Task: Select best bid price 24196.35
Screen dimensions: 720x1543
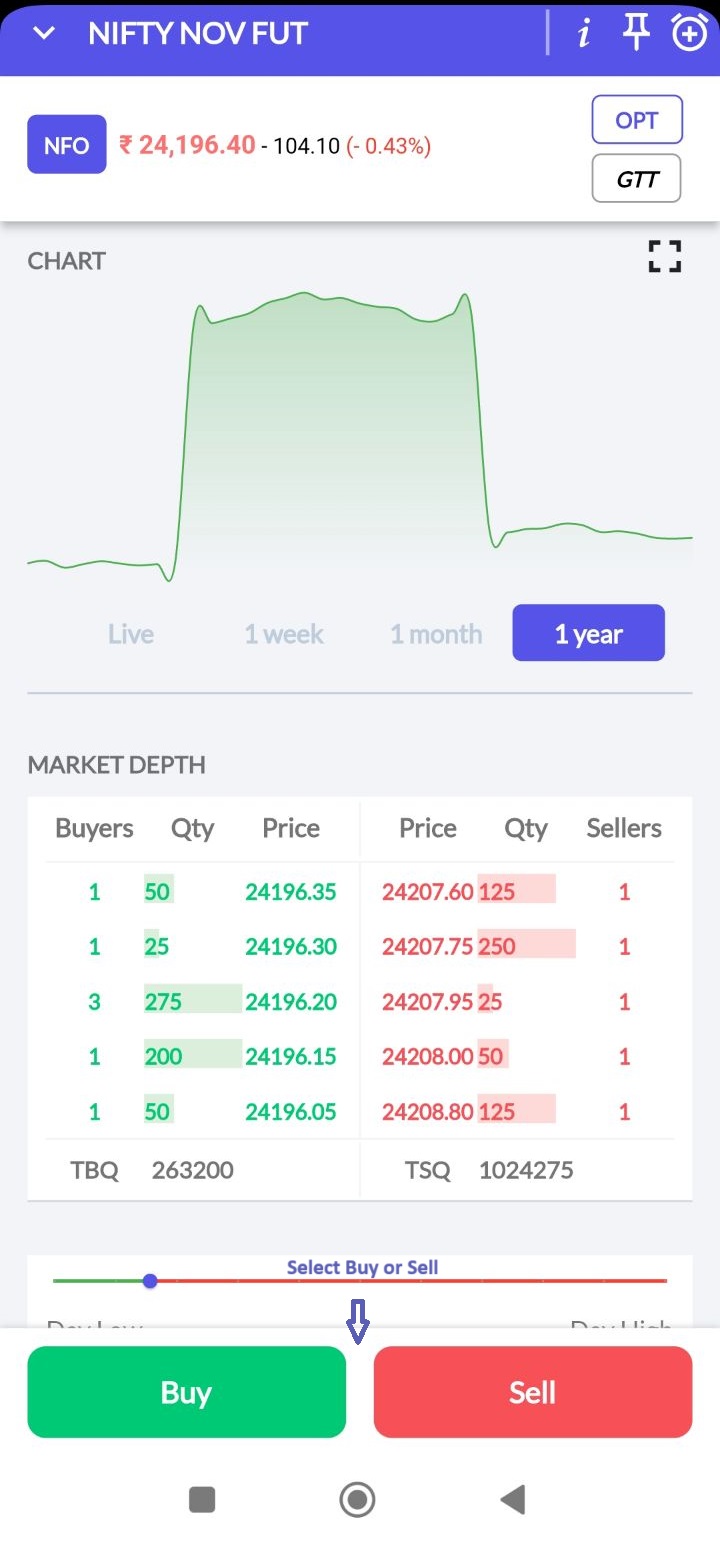Action: click(291, 891)
